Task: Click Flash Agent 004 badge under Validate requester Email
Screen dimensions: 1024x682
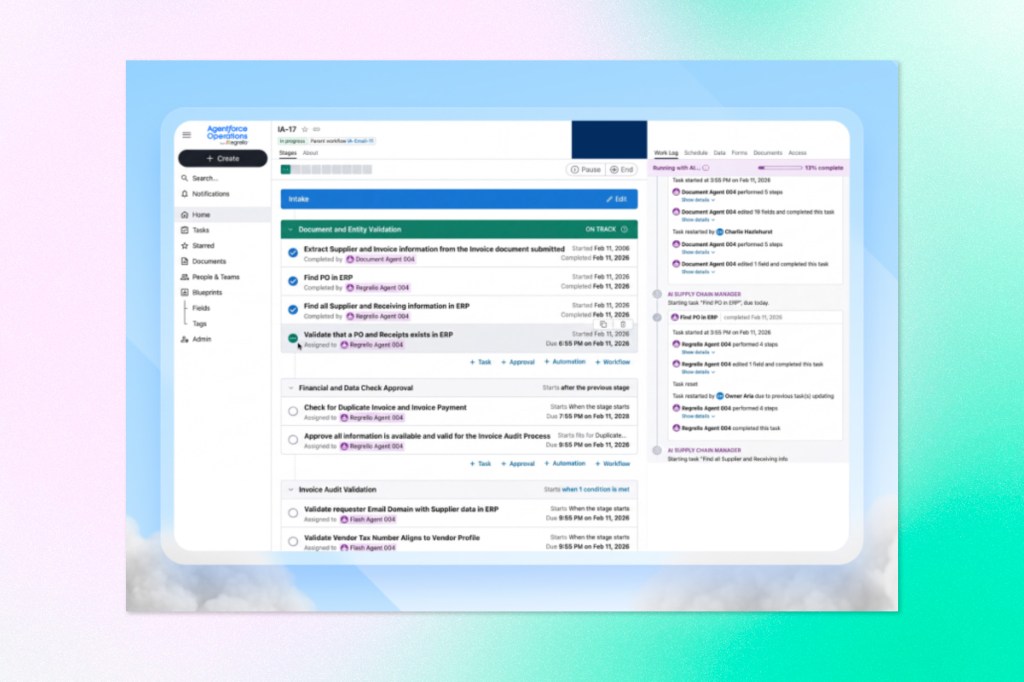Action: click(368, 519)
